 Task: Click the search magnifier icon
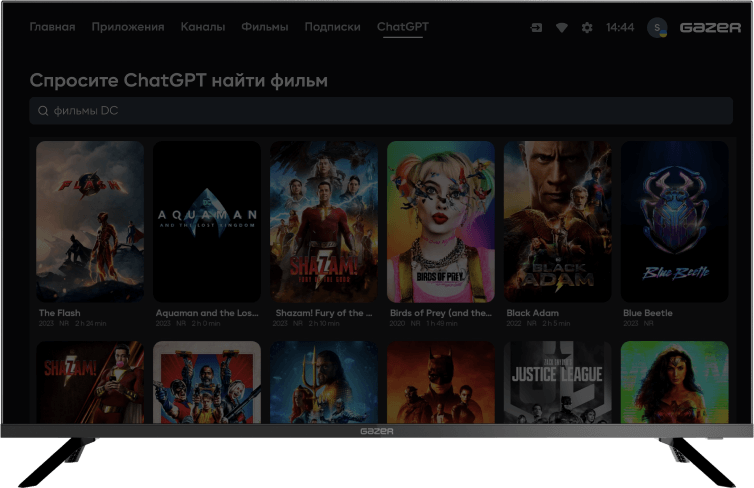(x=43, y=111)
